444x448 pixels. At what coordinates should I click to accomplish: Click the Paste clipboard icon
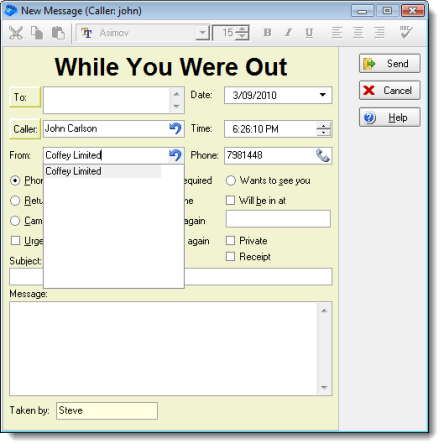point(58,33)
